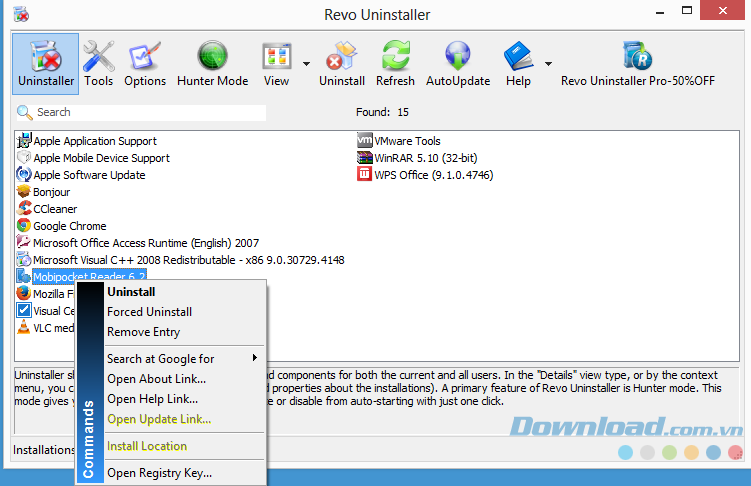
Task: Click Open About Link... menu entry
Action: click(156, 378)
